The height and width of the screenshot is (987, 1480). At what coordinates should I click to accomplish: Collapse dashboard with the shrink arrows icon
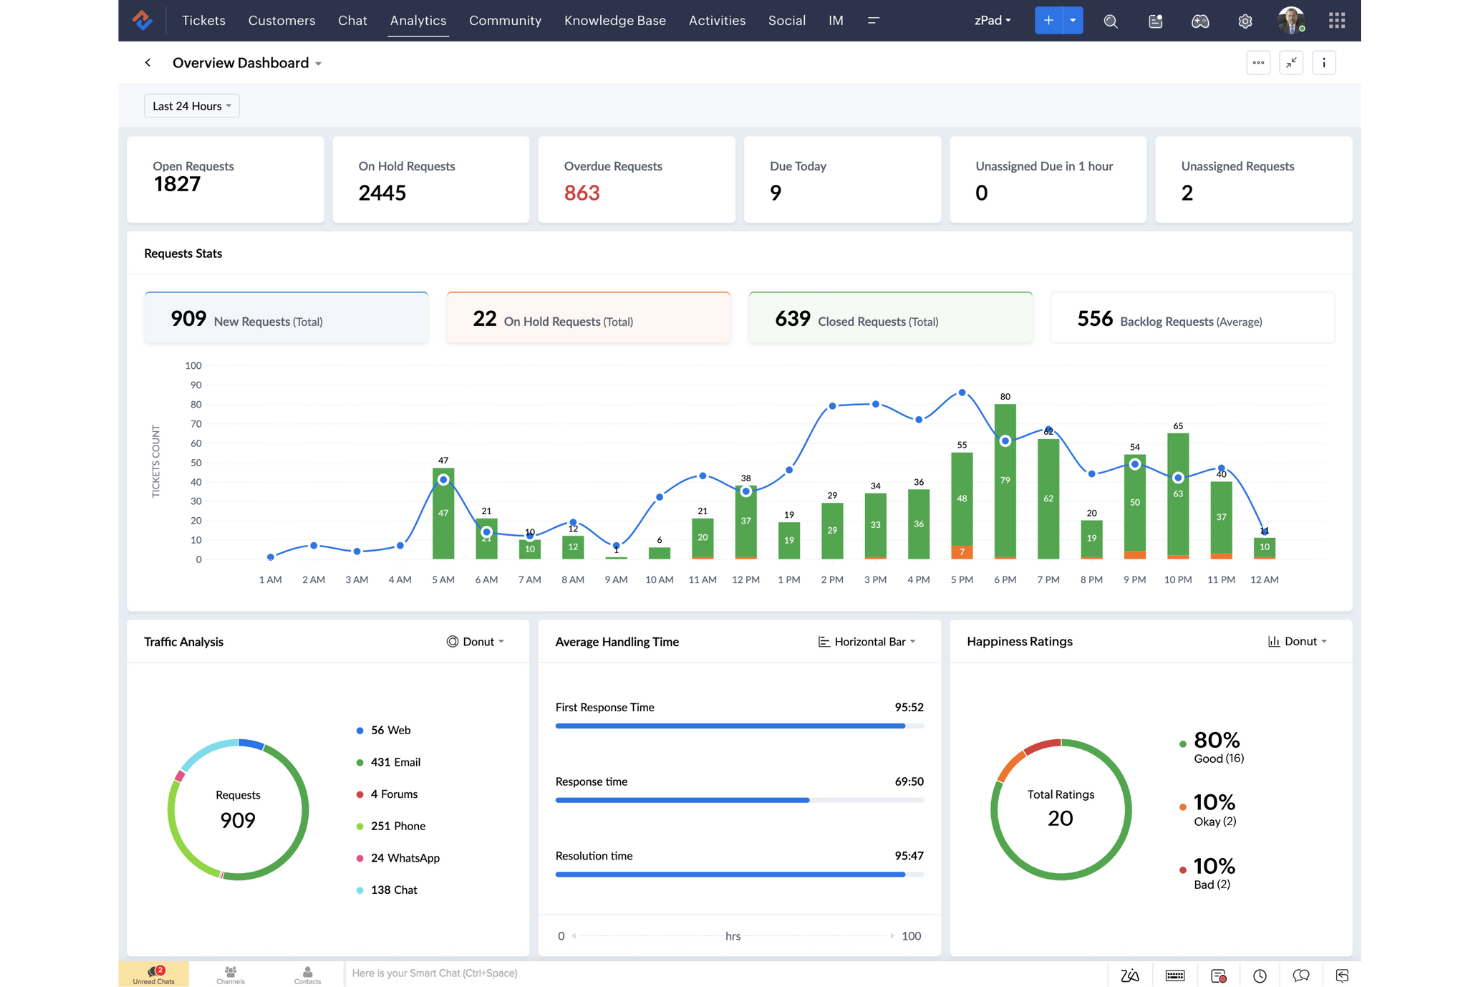[1291, 63]
